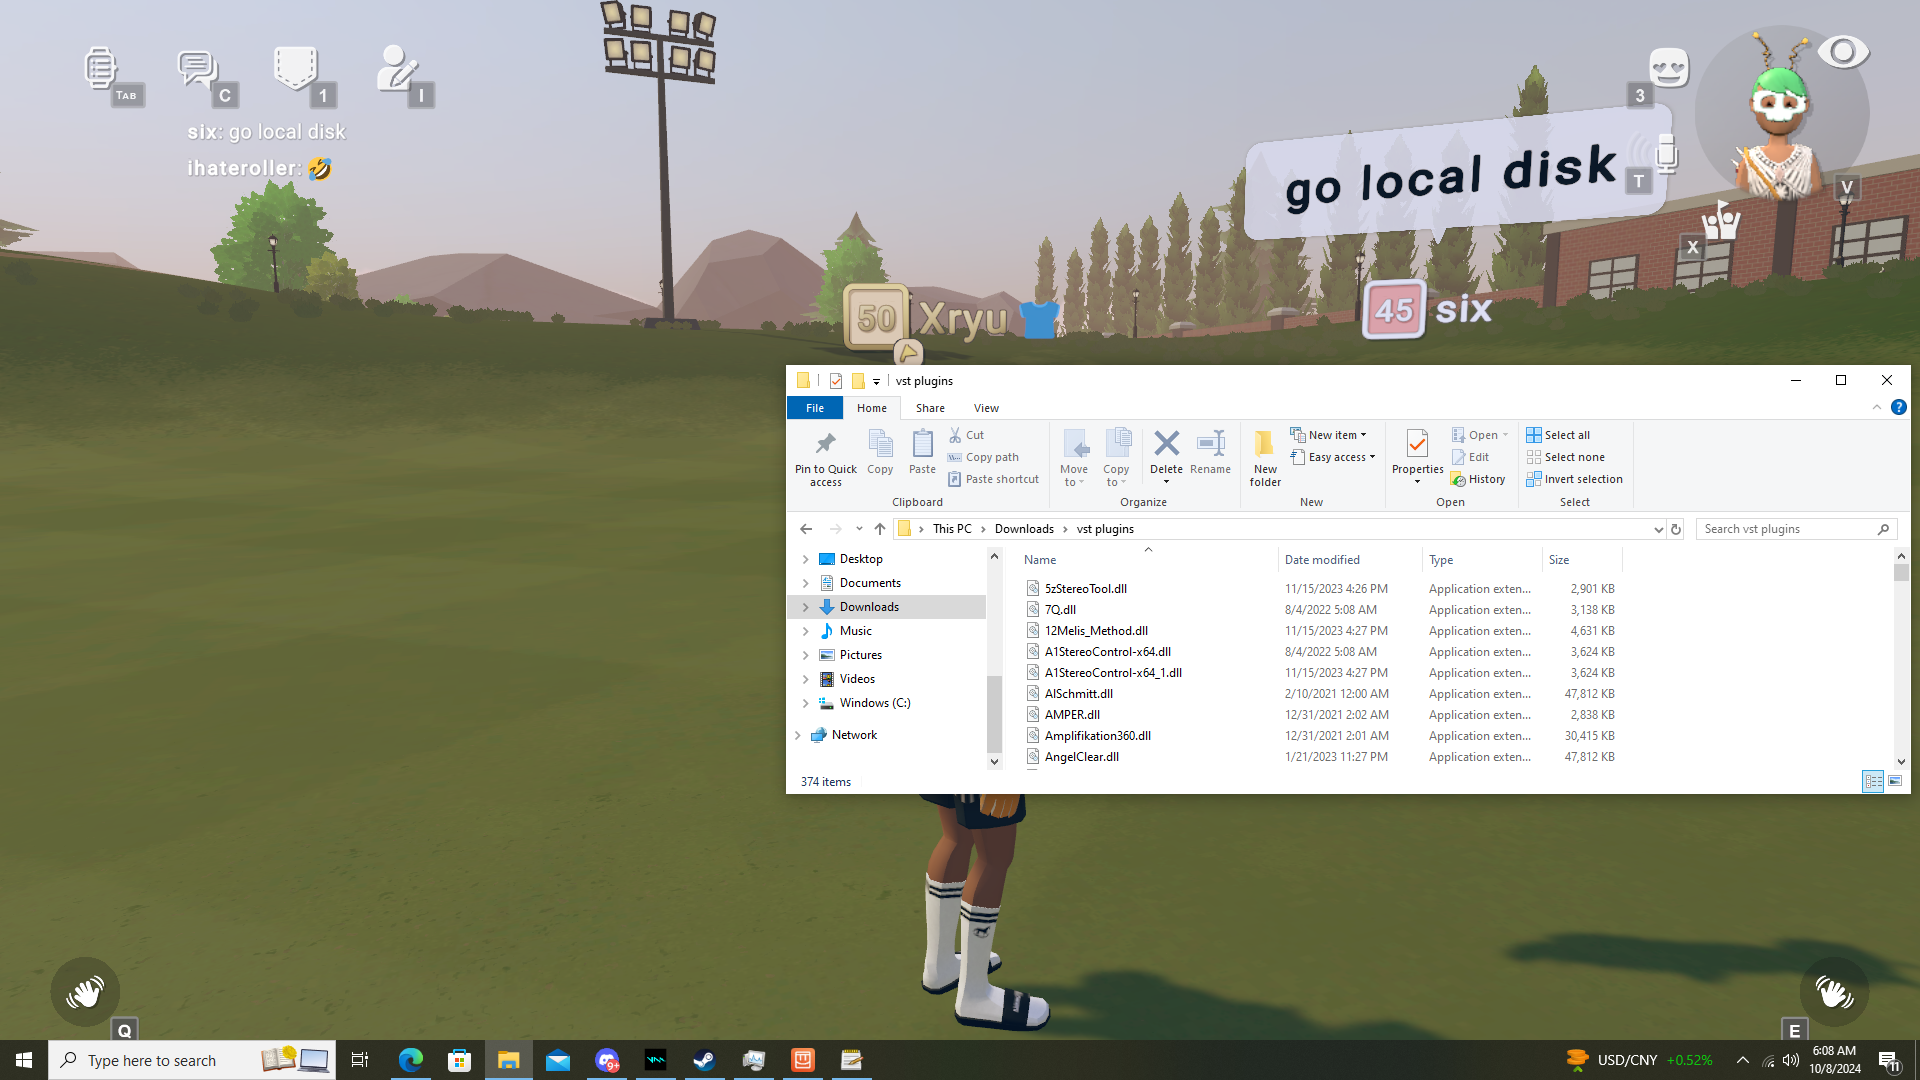Open Steam from the taskbar

pos(704,1060)
